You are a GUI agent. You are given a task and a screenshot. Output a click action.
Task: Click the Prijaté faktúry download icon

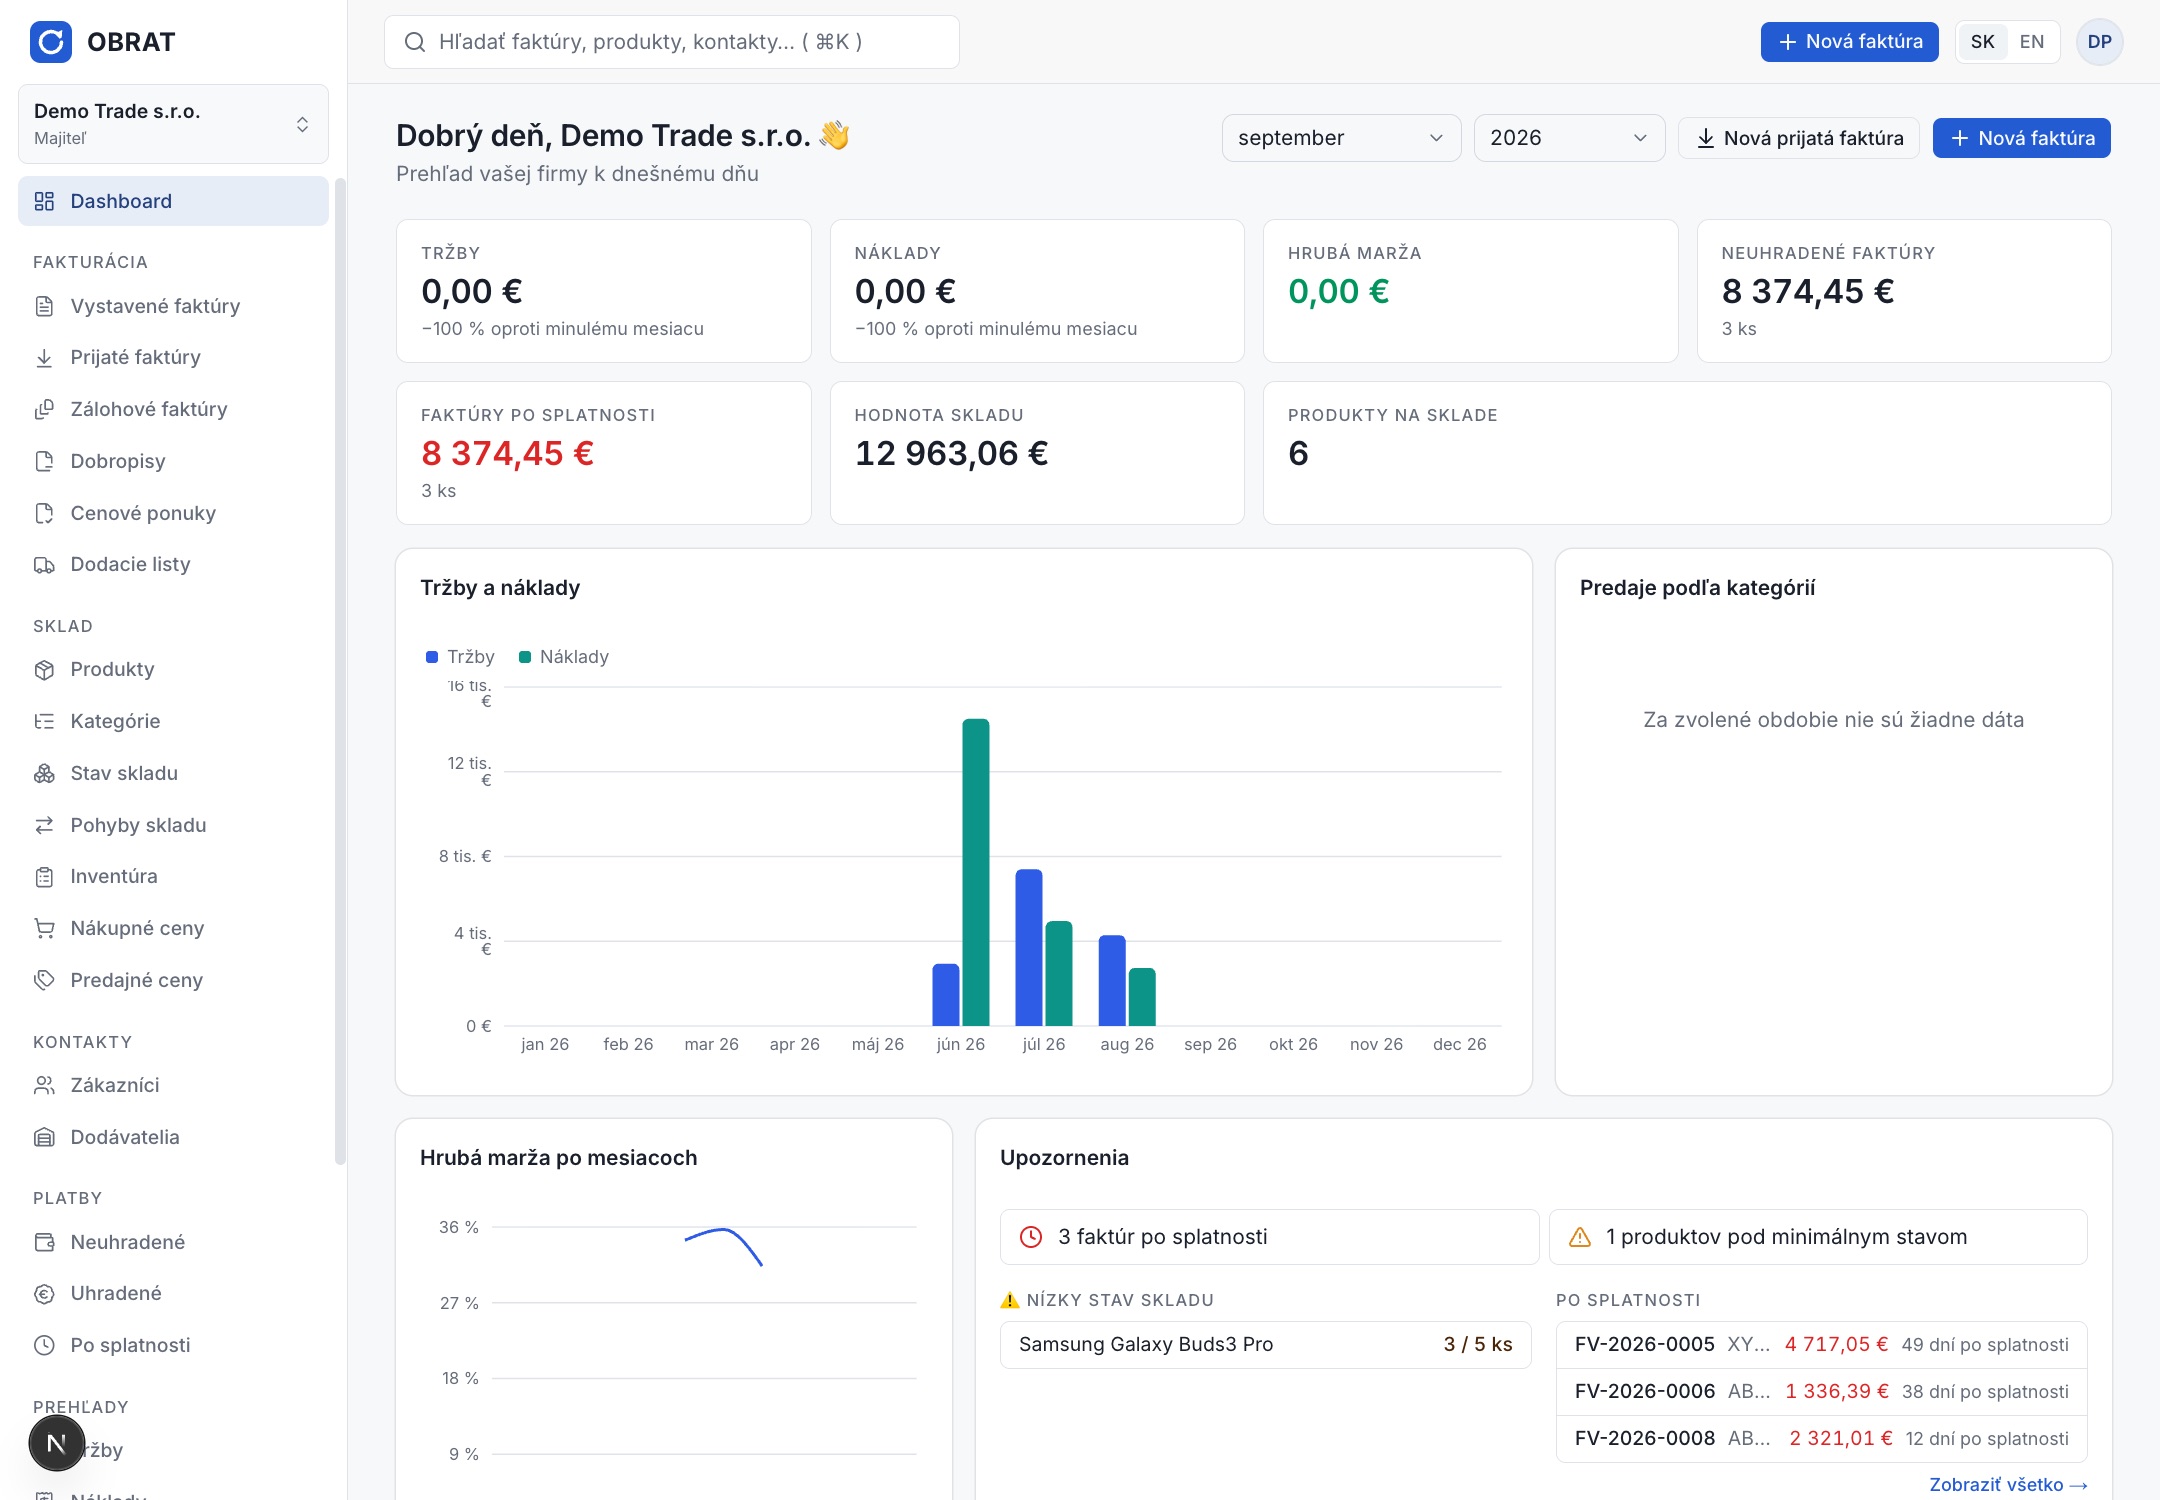[x=44, y=358]
